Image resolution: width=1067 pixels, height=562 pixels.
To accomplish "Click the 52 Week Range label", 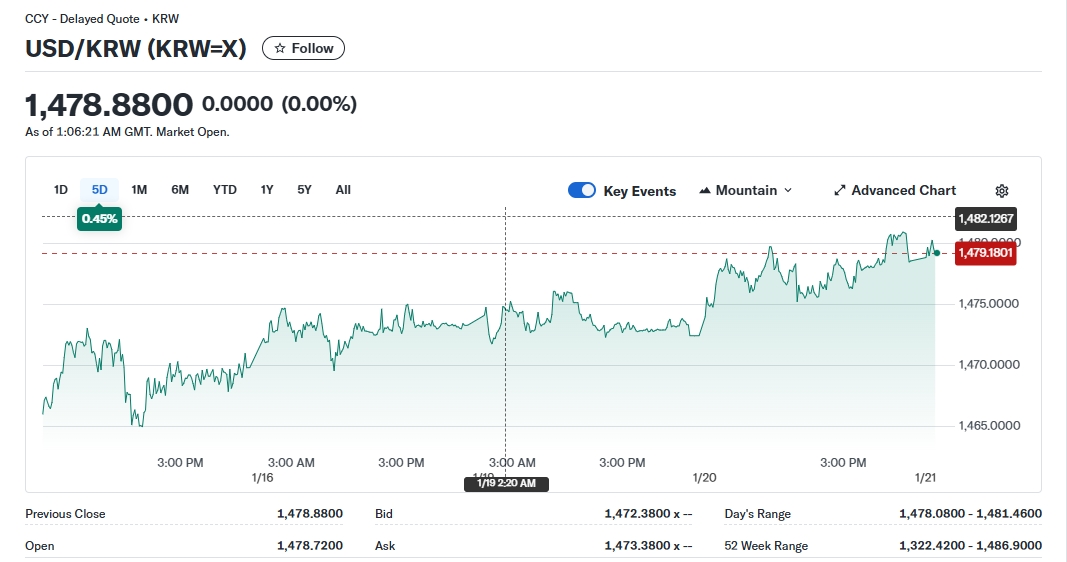I will pyautogui.click(x=766, y=546).
